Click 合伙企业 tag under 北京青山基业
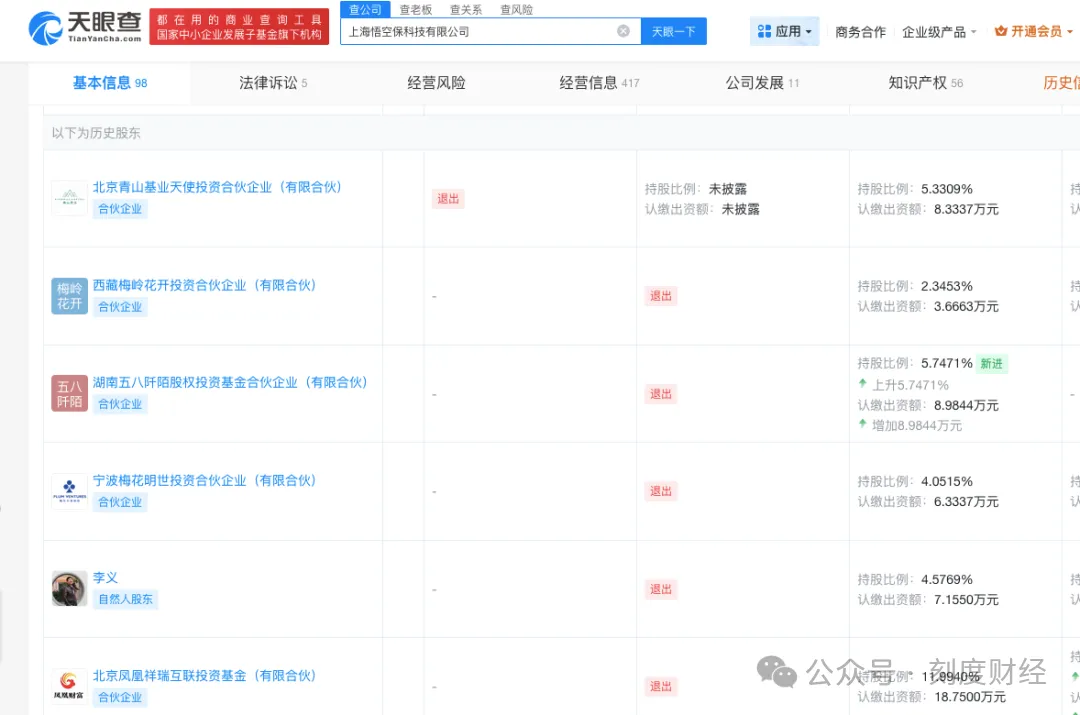The height and width of the screenshot is (715, 1080). 120,209
